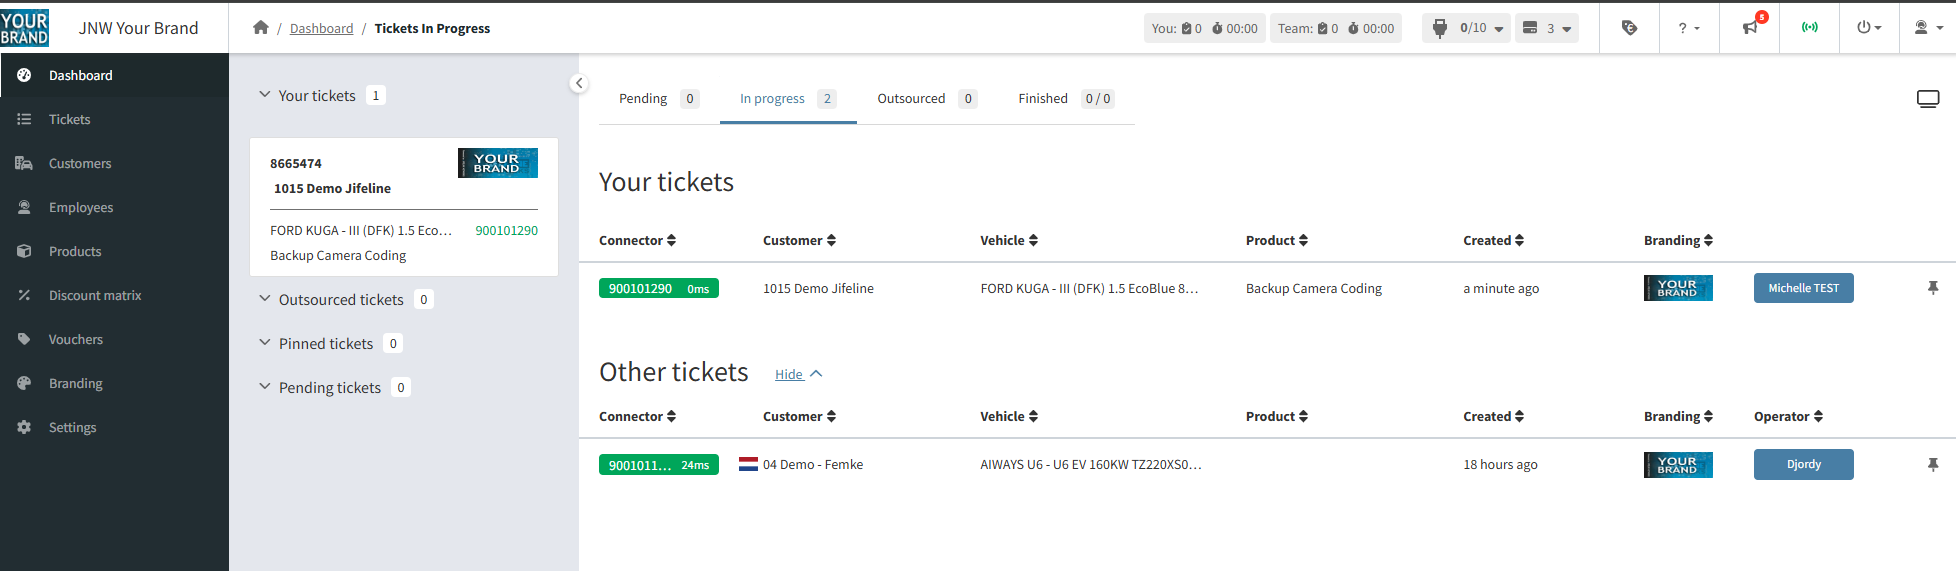Viewport: 1956px width, 571px height.
Task: Open the Finished tab
Action: [1043, 98]
